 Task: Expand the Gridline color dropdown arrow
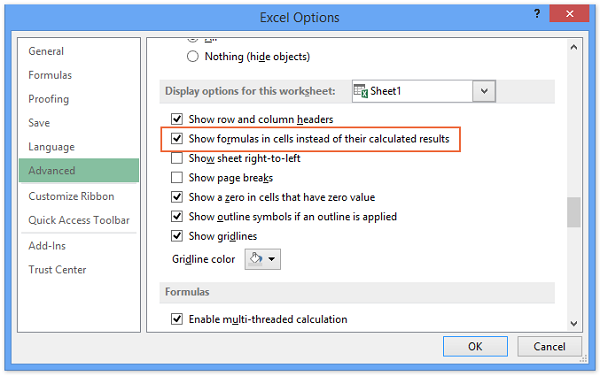272,259
